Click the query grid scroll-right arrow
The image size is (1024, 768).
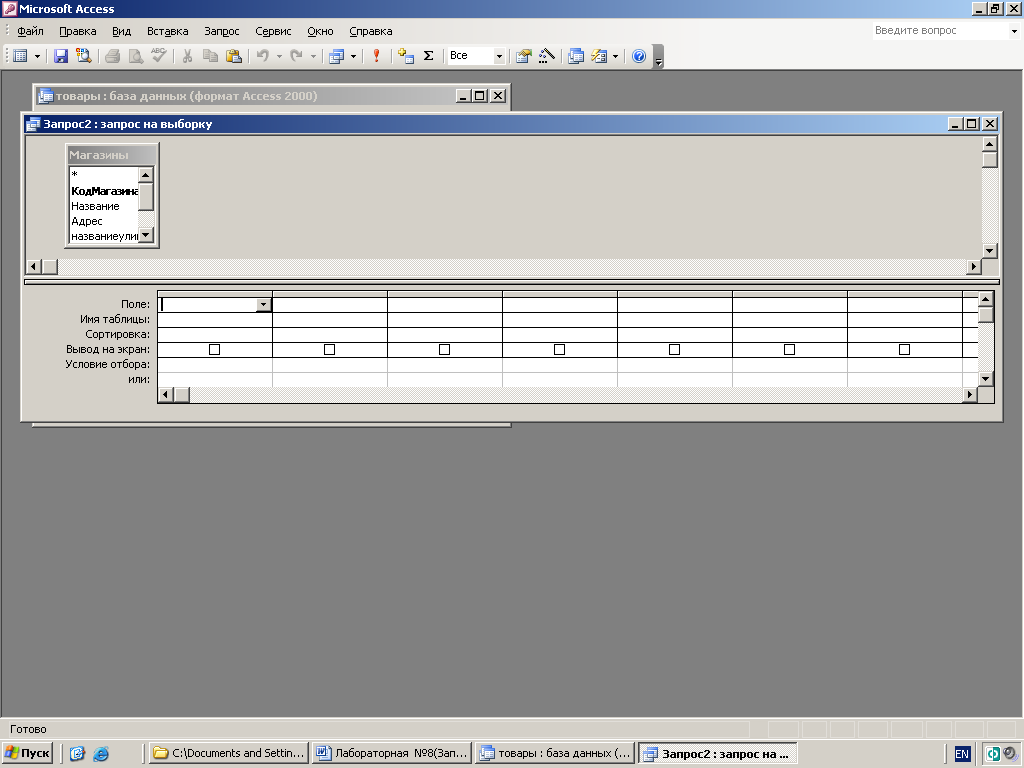click(970, 394)
